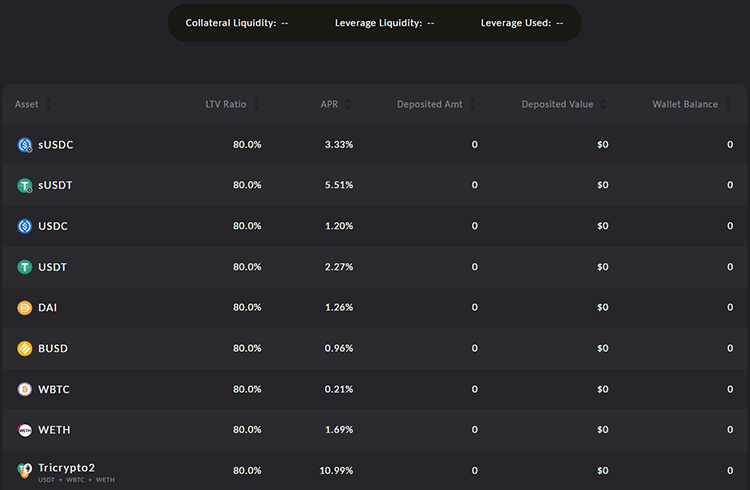Select the sUSDT asset name
750x490 pixels.
[x=55, y=185]
